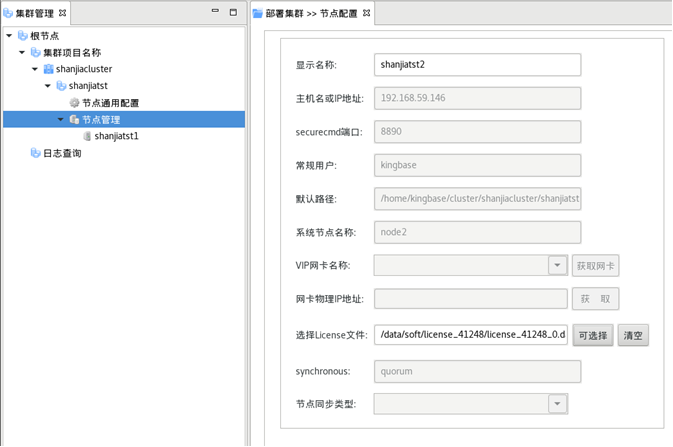The image size is (673, 447).
Task: Click the 显示名称 text field
Action: pos(476,65)
